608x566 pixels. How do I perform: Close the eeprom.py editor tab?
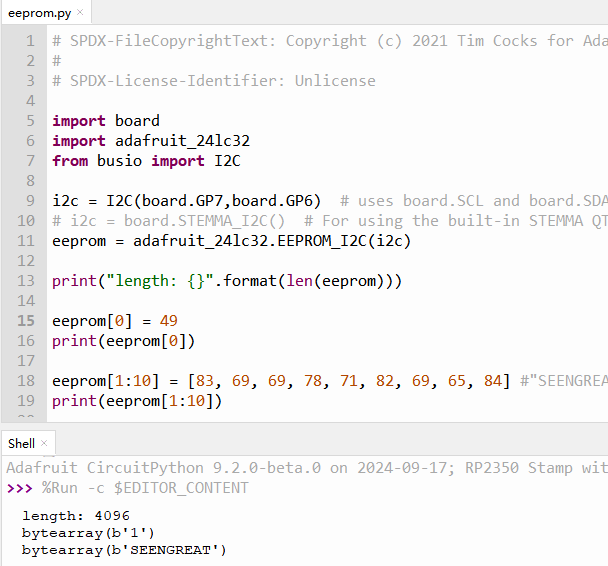[x=80, y=12]
